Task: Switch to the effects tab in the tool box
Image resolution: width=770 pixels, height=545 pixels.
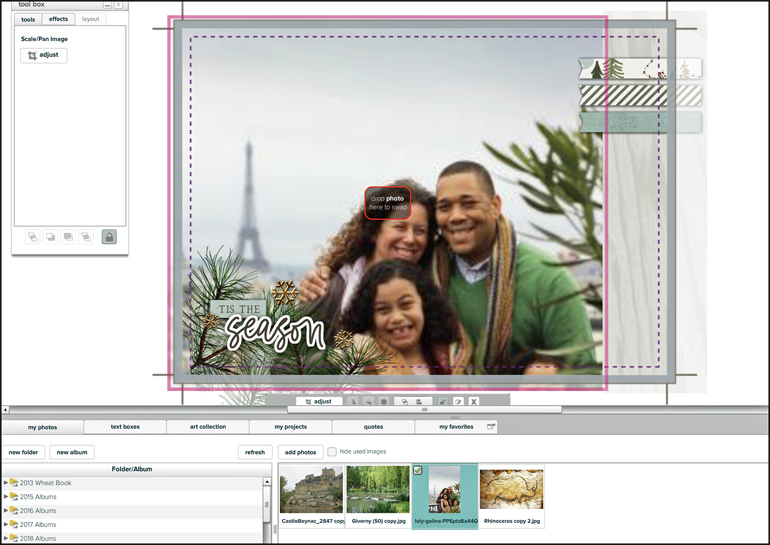Action: [59, 19]
